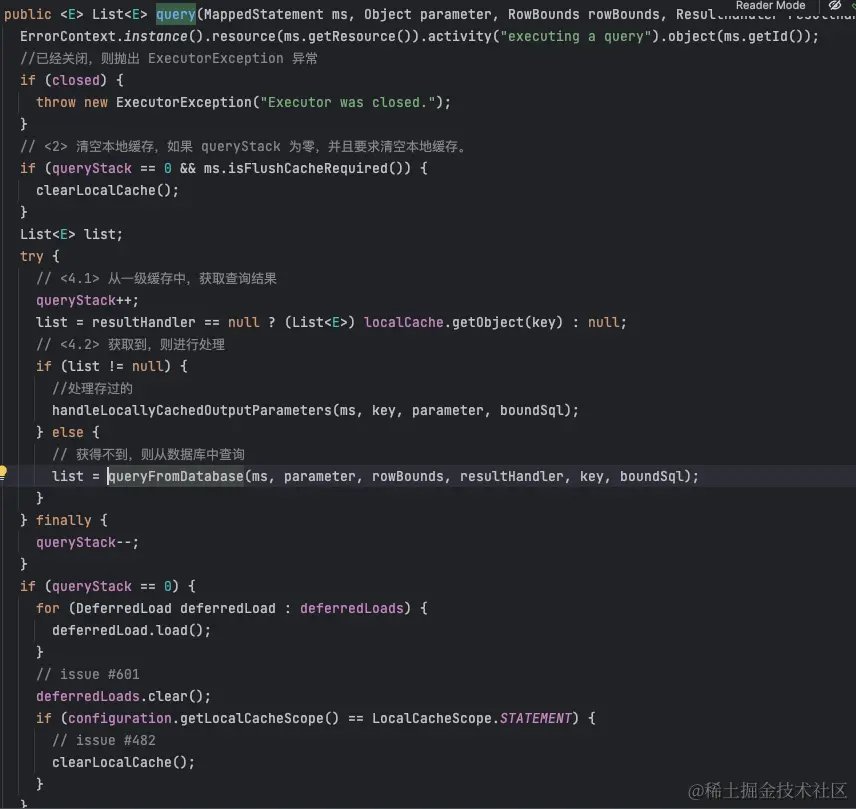Click the queryStack++ statement
The width and height of the screenshot is (856, 809).
[x=87, y=300]
